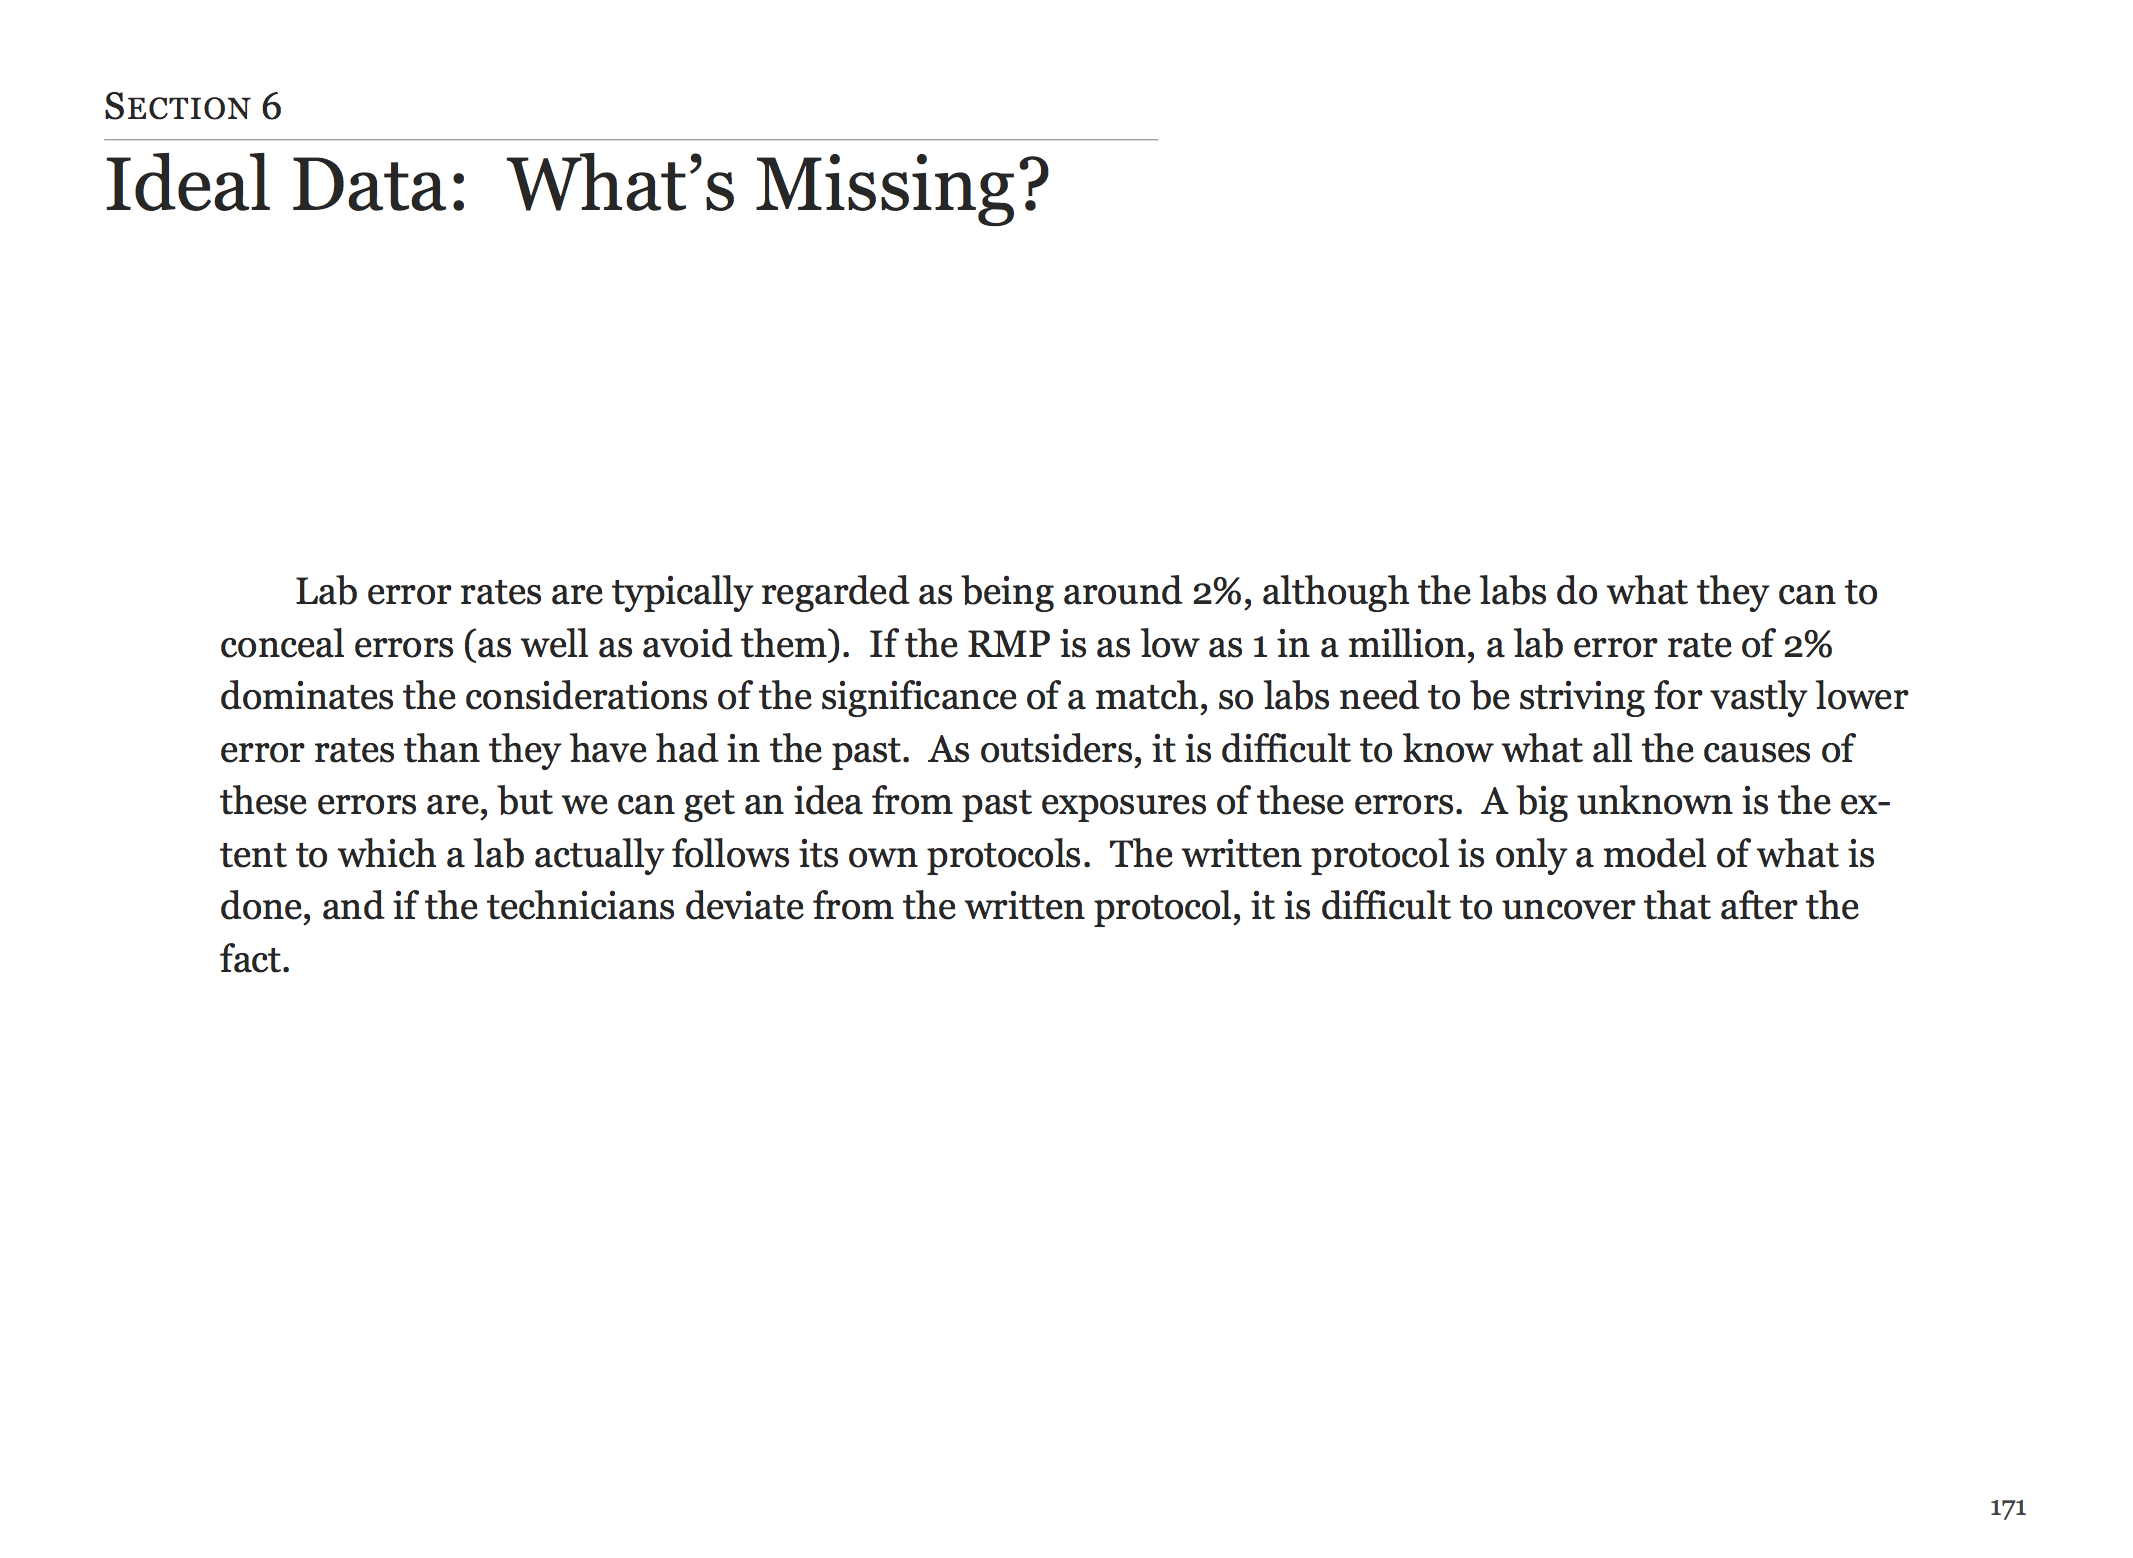Click the "Section 6" label
The height and width of the screenshot is (1558, 2133).
coord(193,107)
